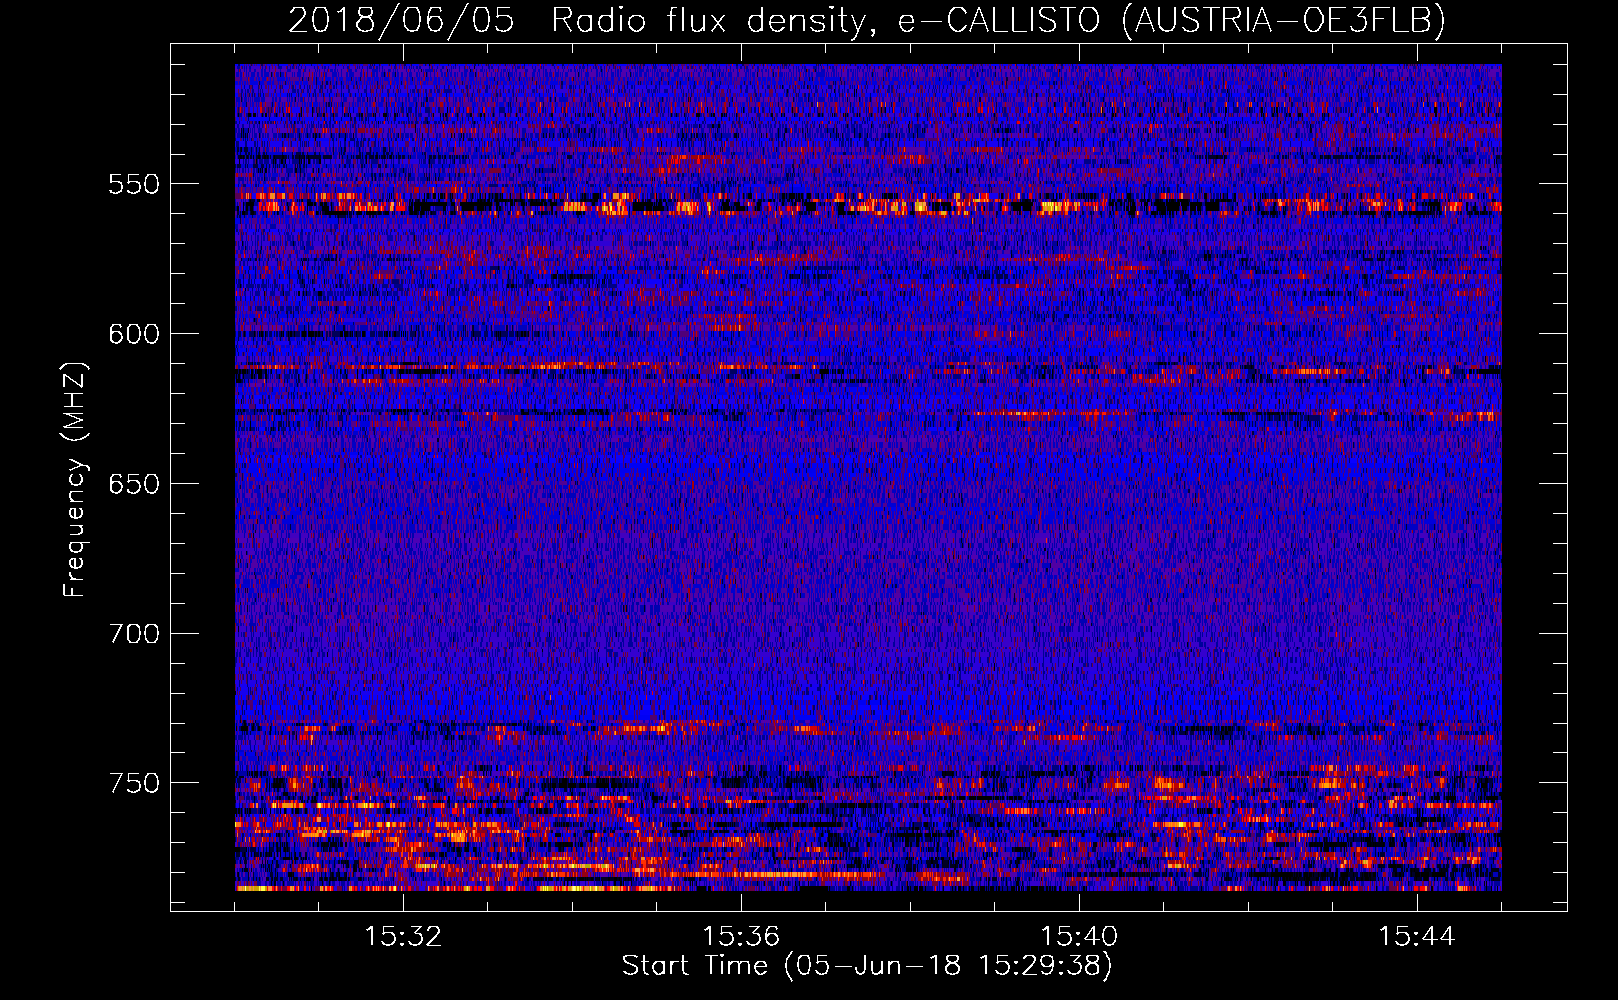Click the plot title showing e-CALLISTO AUSTRIA-OE3FLB
Screen dimensions: 1618x1000
click(867, 20)
